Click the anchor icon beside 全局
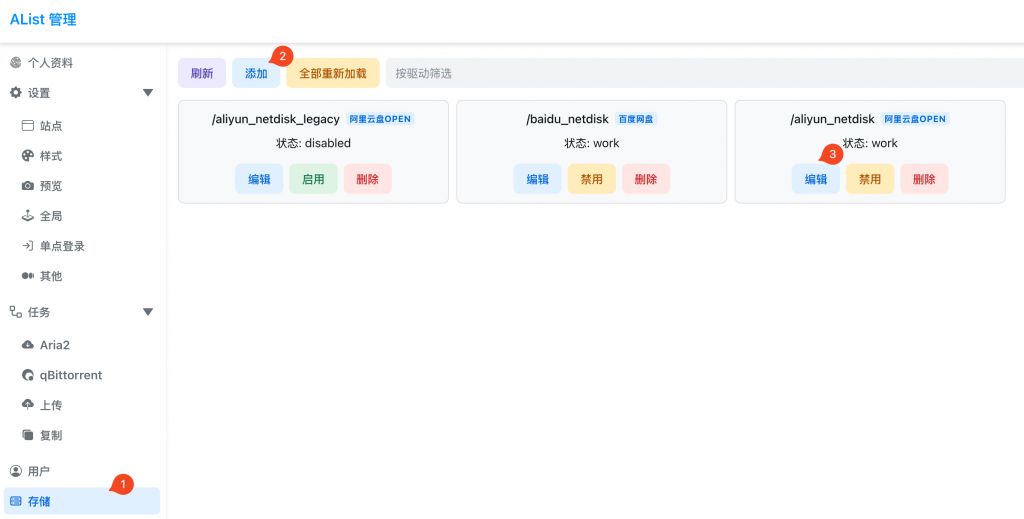 27,216
